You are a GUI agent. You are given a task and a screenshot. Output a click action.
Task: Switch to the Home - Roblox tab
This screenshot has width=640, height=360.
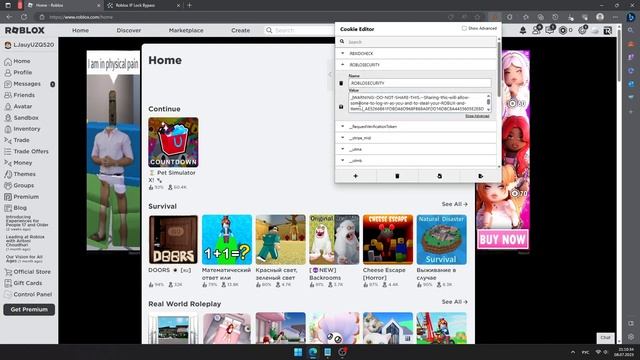coord(63,5)
